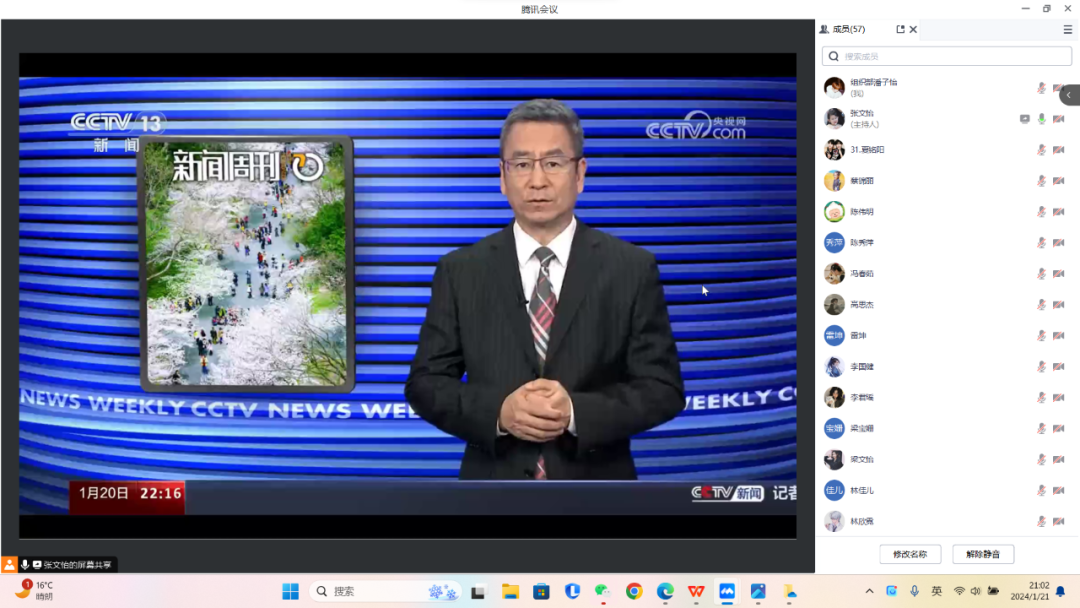
Task: Click the 解除静音 (unmute) button
Action: pos(983,554)
